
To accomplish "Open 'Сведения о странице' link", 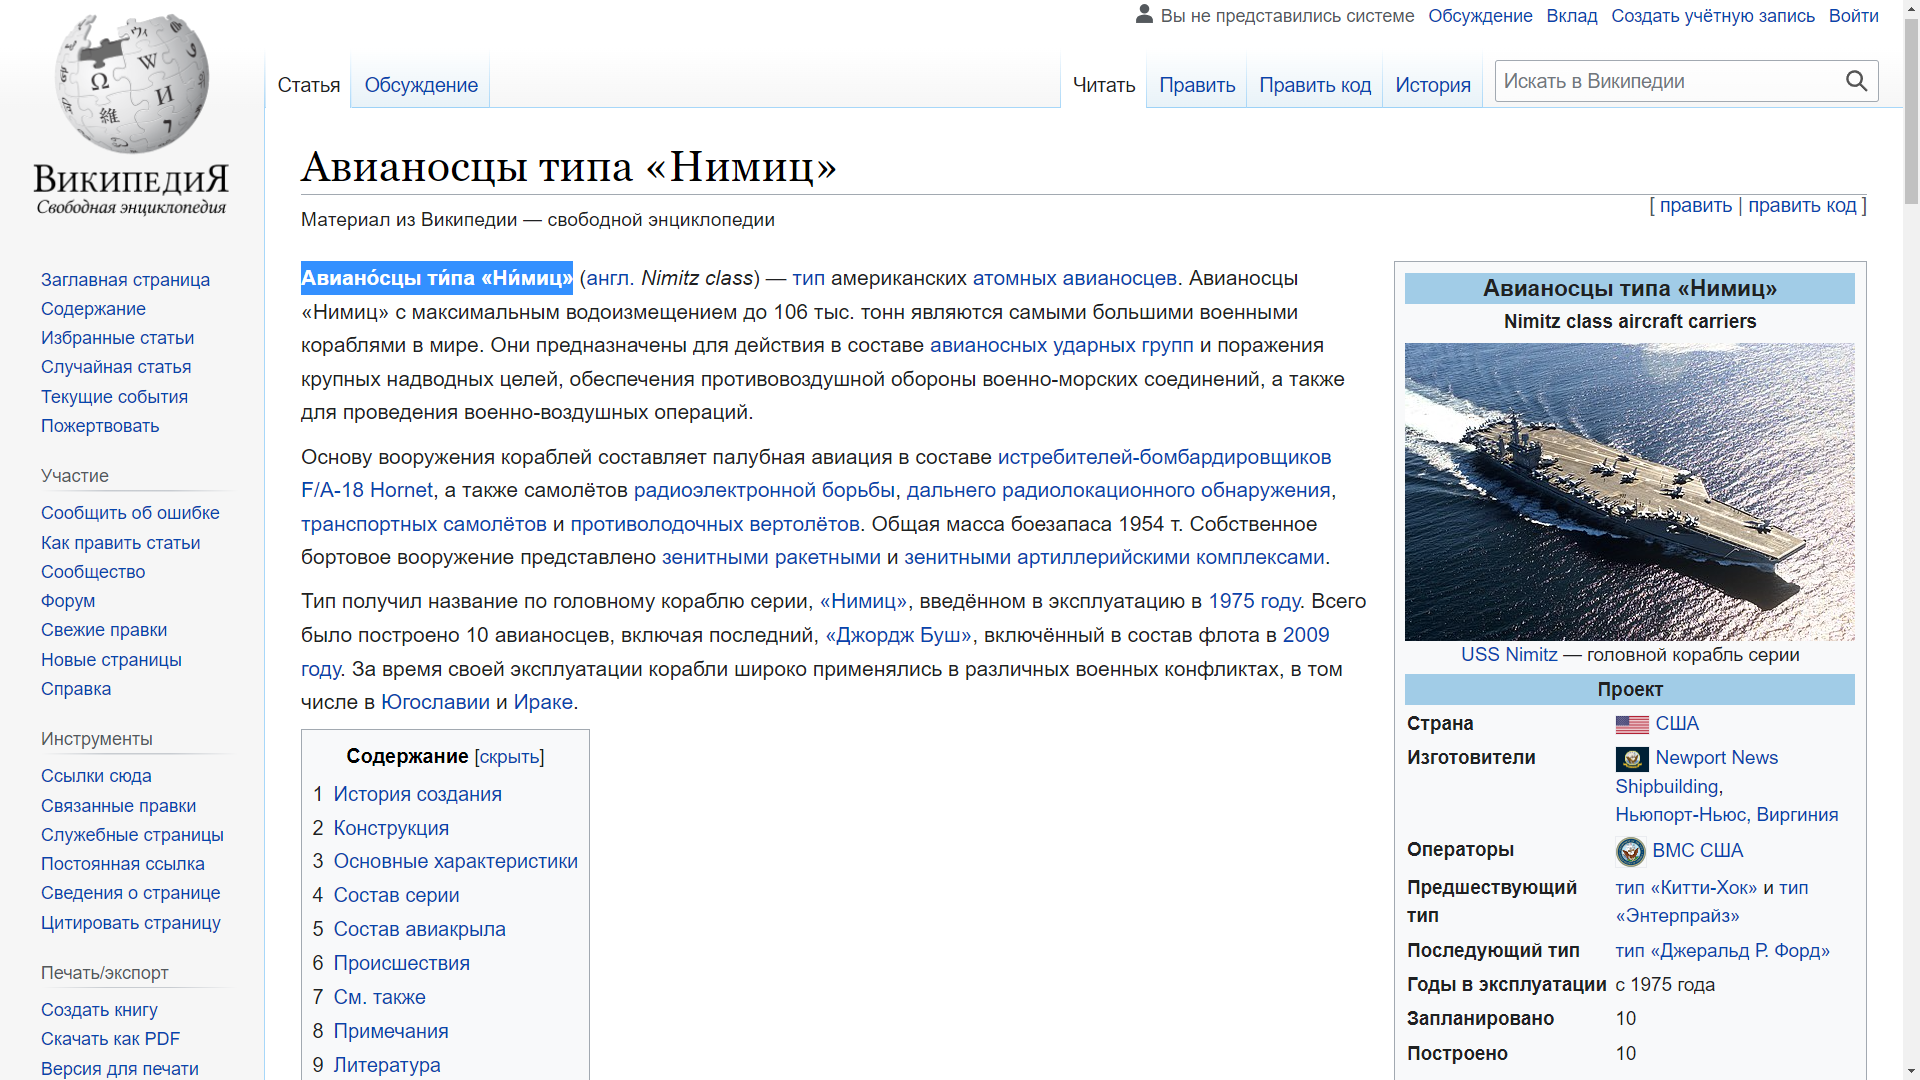I will tap(130, 893).
